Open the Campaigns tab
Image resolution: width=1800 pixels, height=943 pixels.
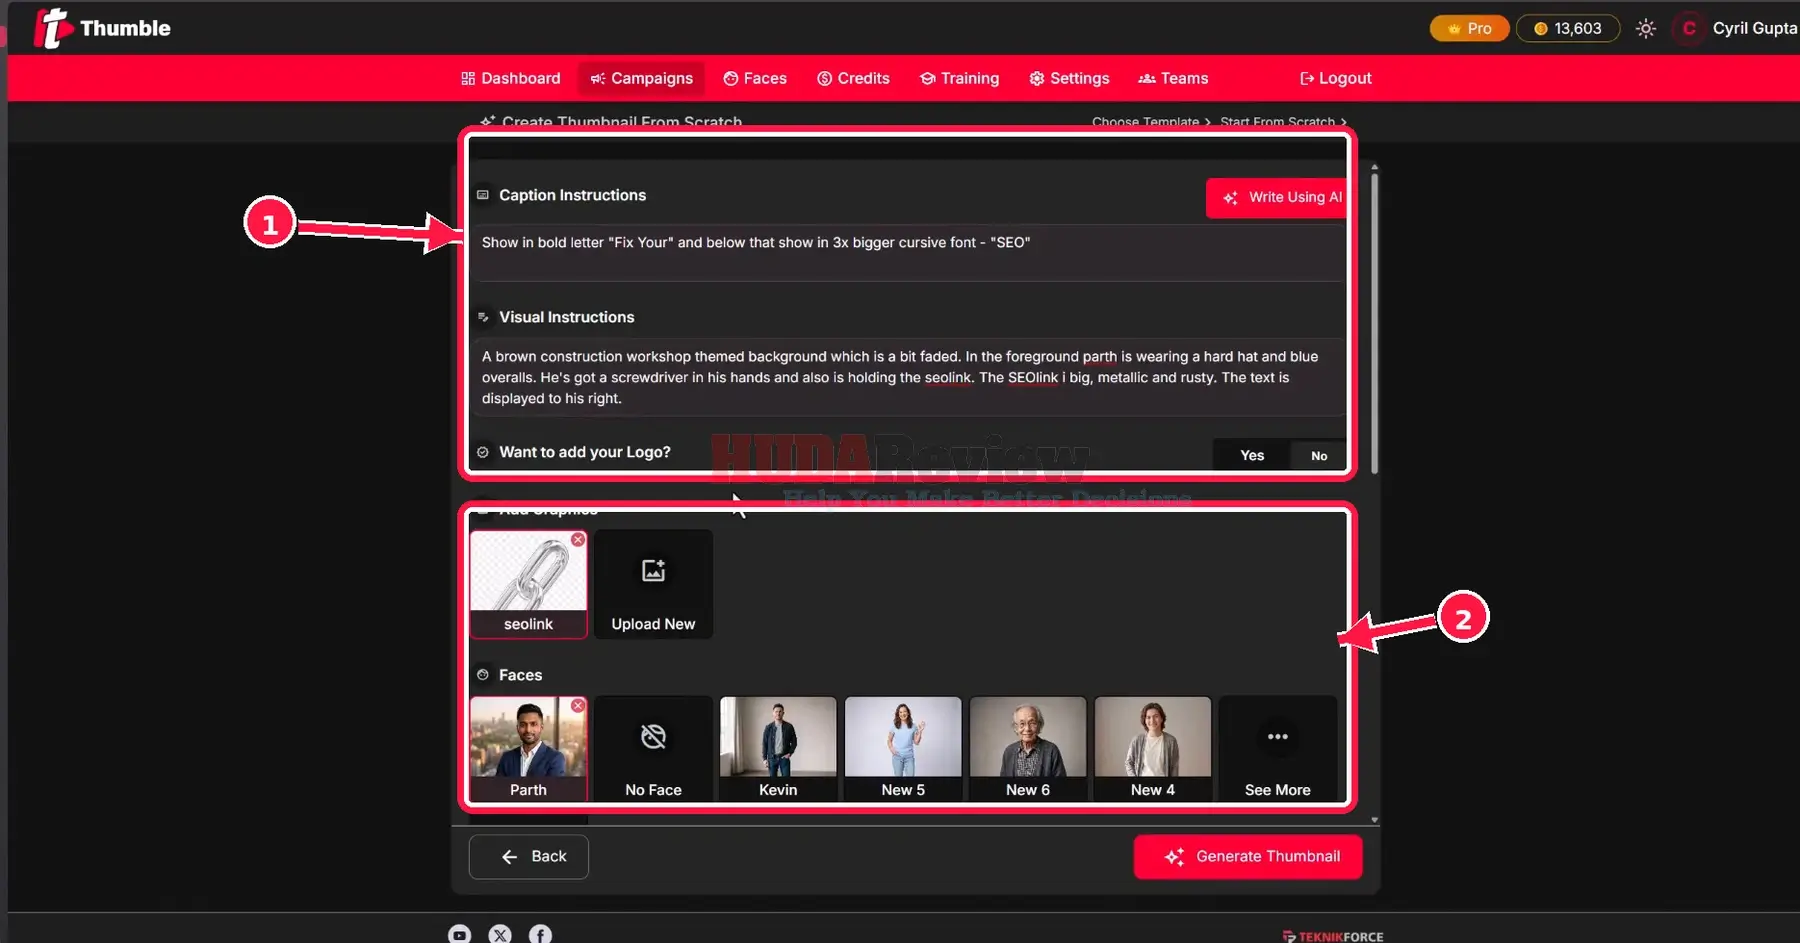tap(641, 78)
